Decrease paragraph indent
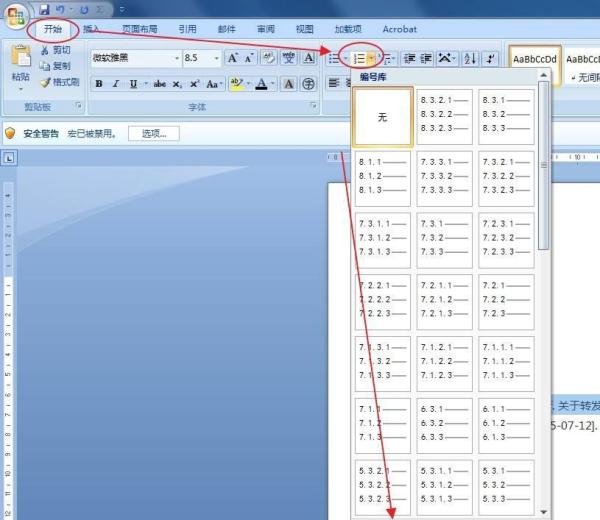The height and width of the screenshot is (520, 600). pos(410,58)
